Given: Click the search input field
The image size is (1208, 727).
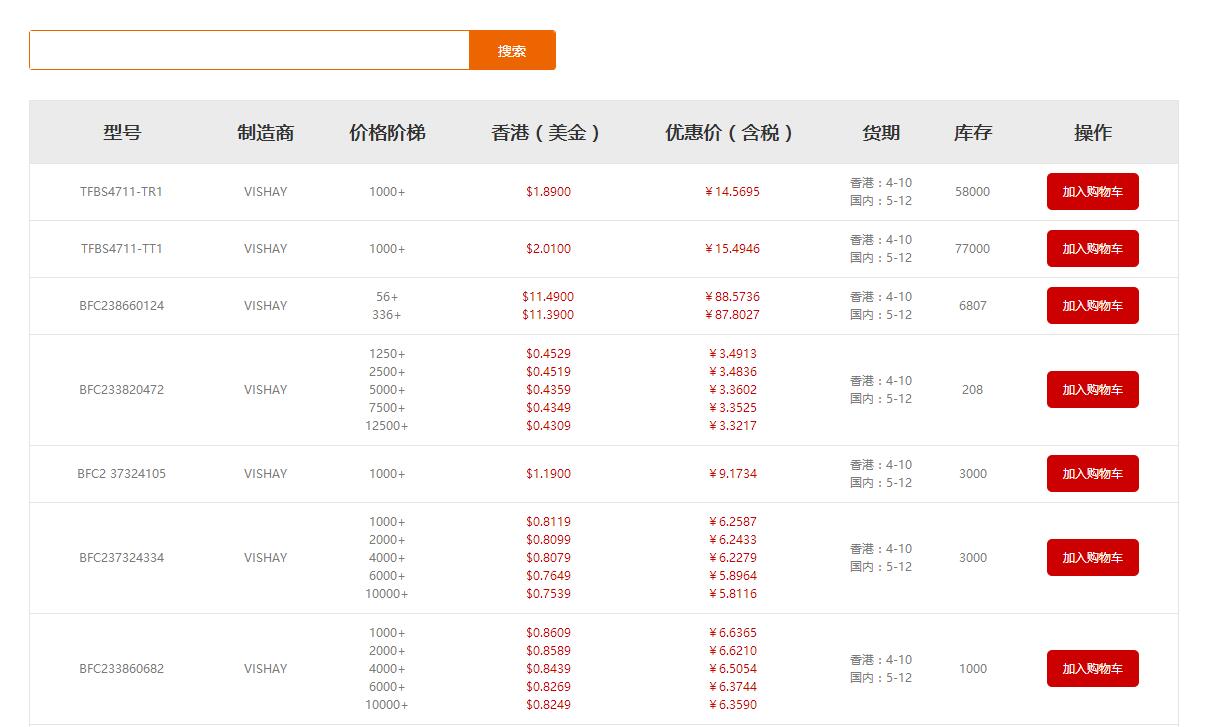Looking at the screenshot, I should [x=248, y=50].
